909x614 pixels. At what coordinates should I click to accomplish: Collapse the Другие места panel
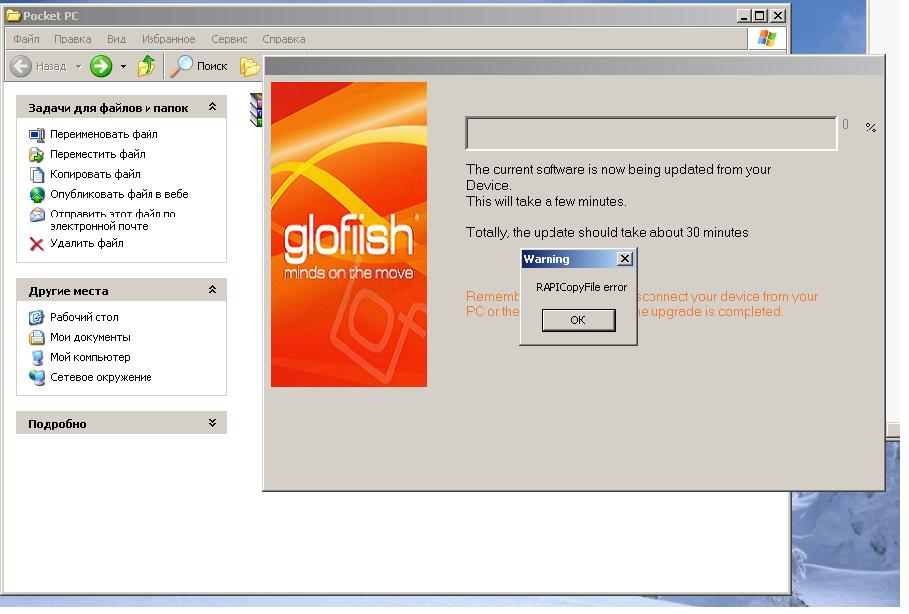pyautogui.click(x=212, y=289)
